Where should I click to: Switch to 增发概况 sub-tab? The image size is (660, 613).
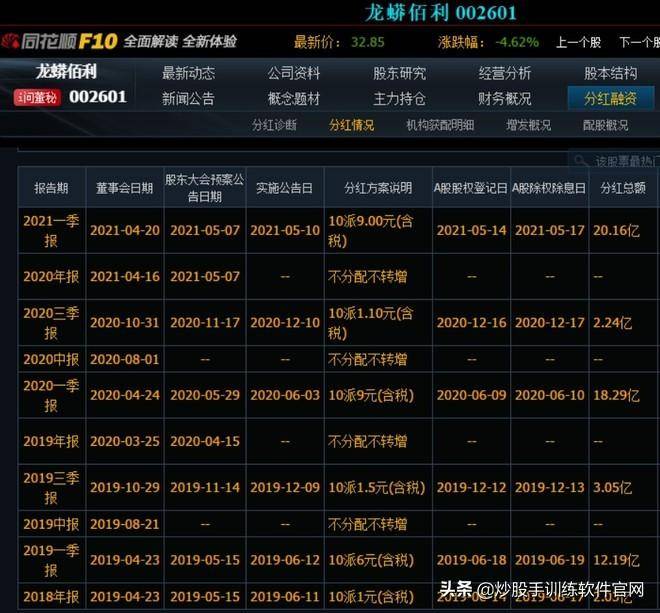[529, 125]
